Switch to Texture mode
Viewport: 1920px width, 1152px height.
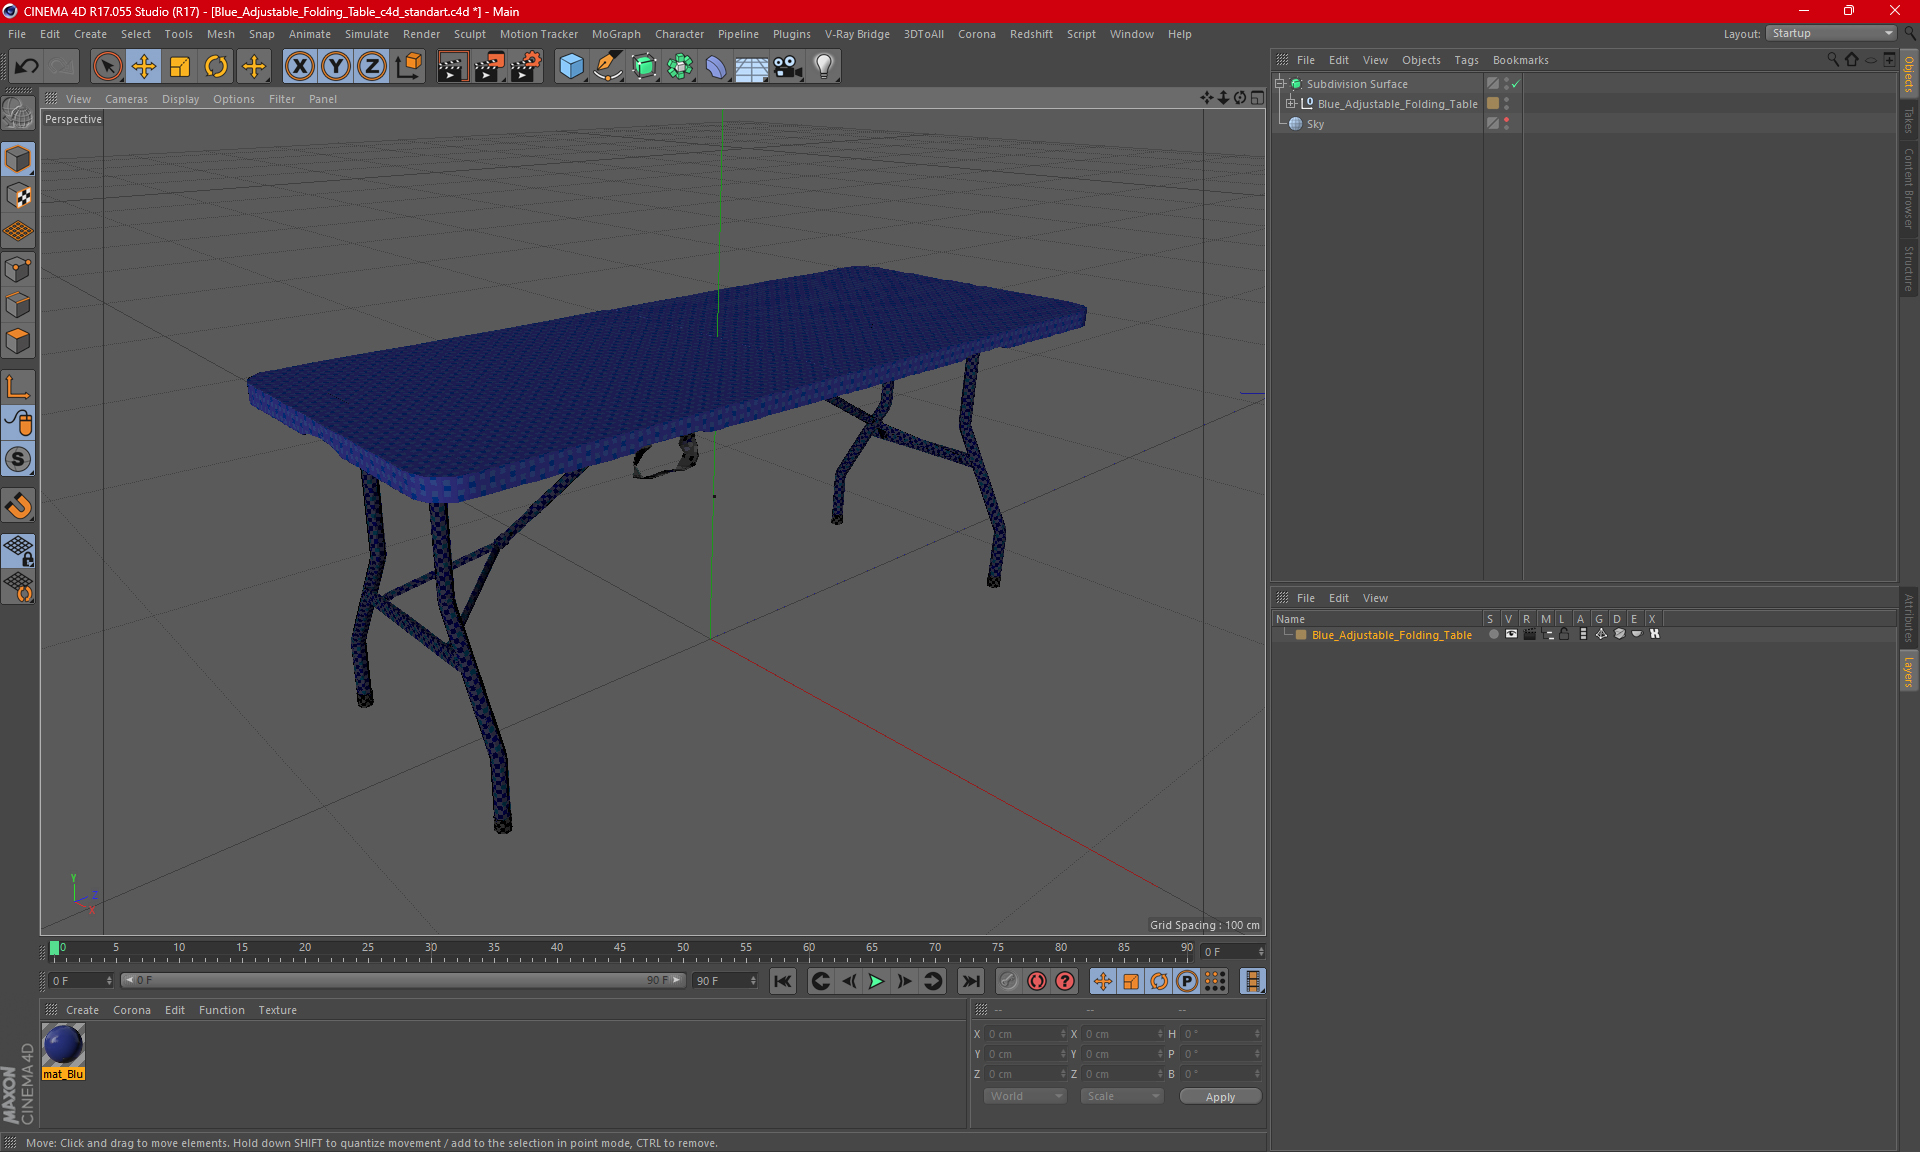pos(18,196)
